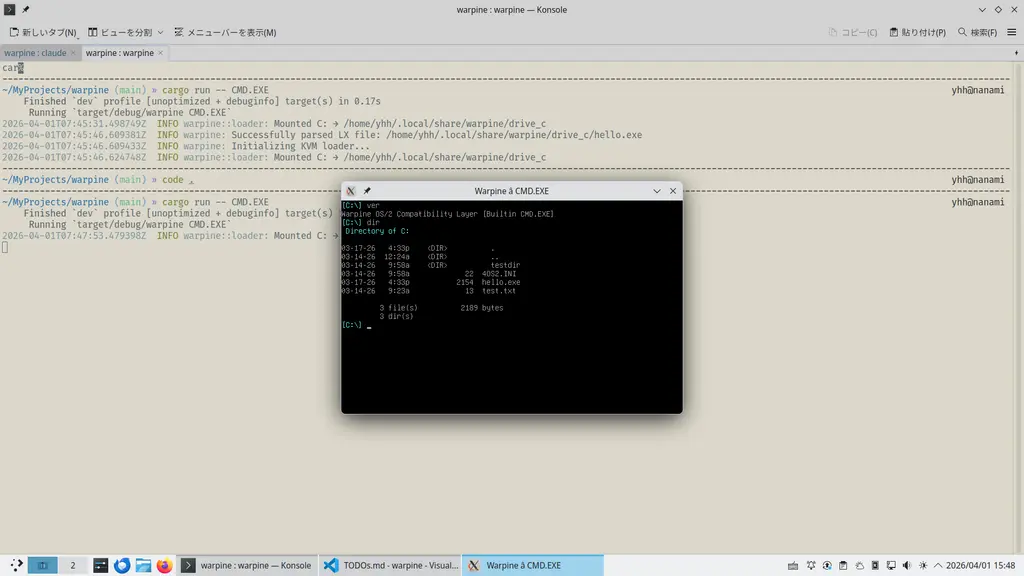Click the 検索 search button

pyautogui.click(x=978, y=32)
